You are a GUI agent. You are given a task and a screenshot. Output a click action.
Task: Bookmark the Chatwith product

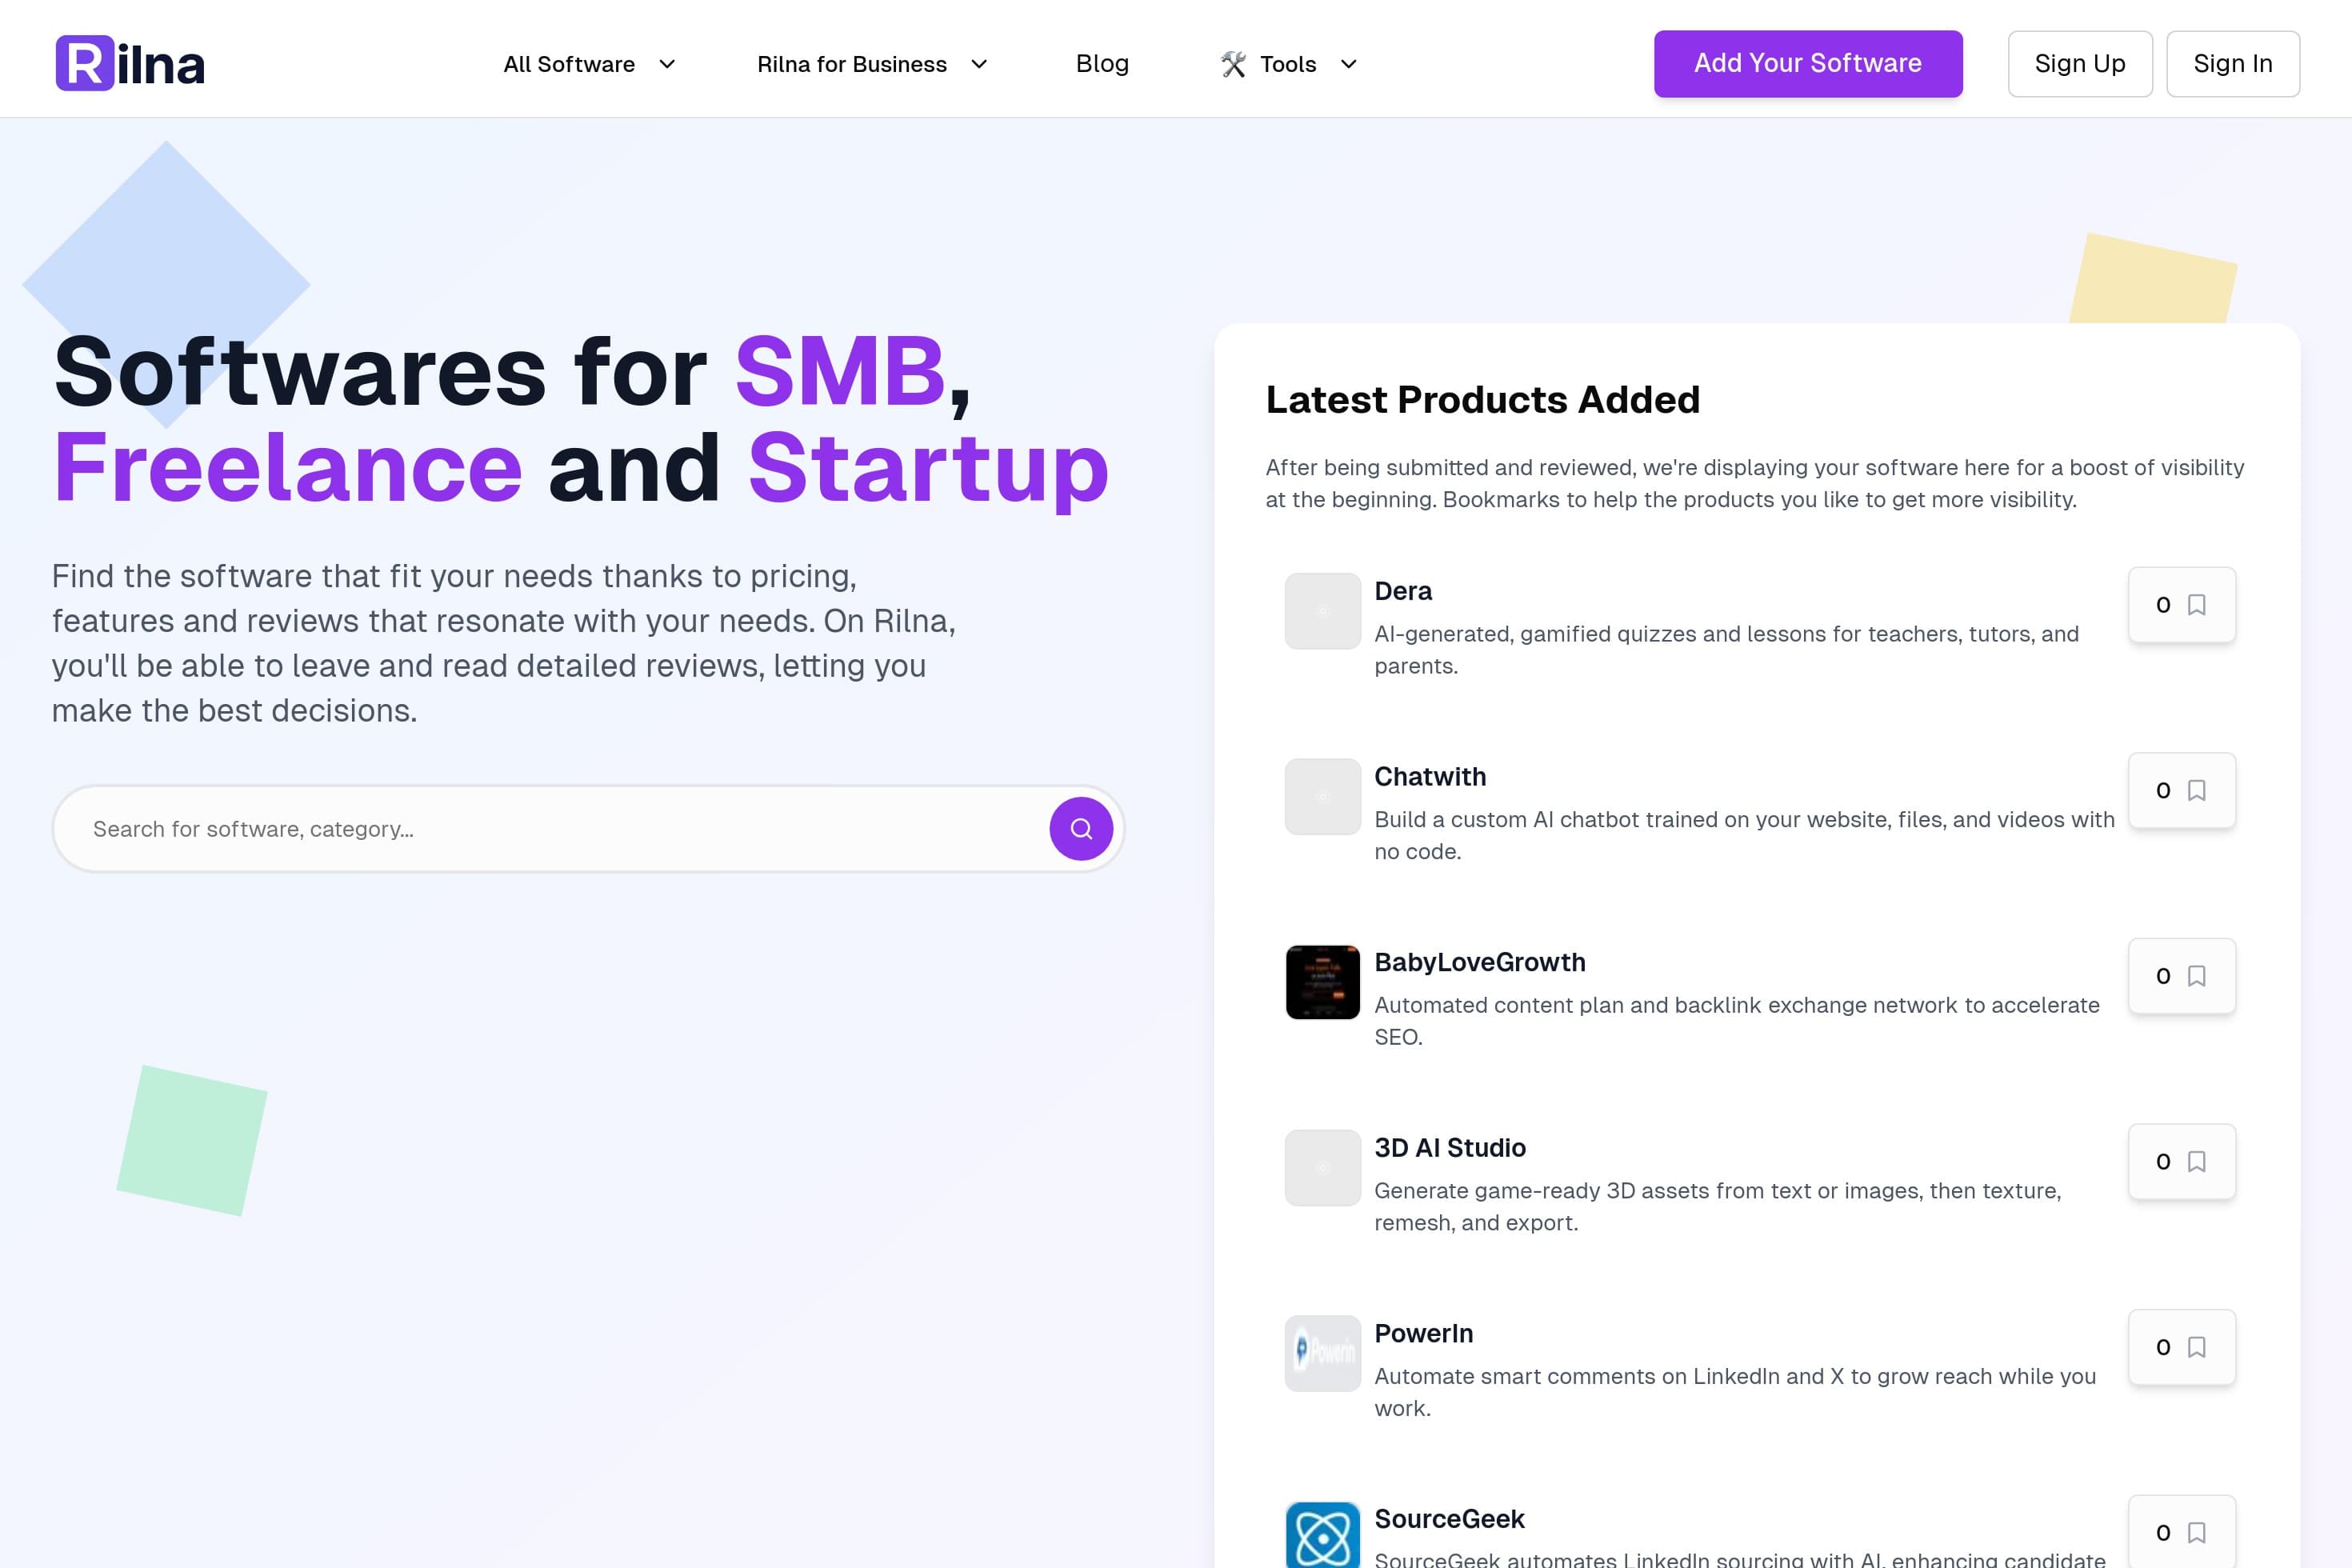click(2196, 790)
